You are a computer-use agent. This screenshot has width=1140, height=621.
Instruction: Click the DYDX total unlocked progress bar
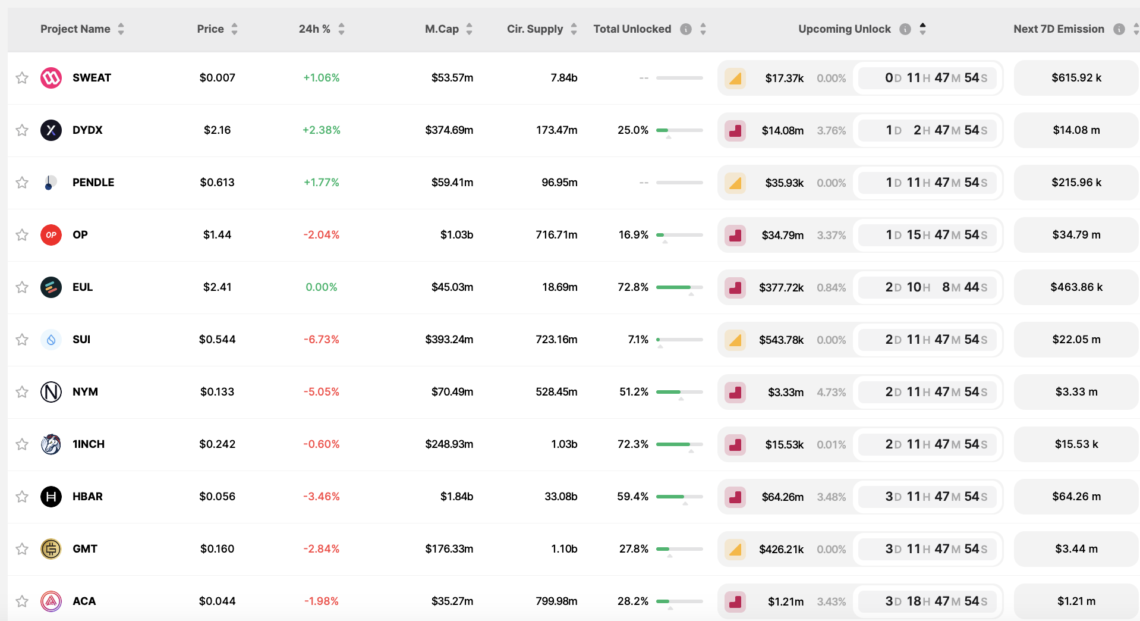(x=679, y=130)
